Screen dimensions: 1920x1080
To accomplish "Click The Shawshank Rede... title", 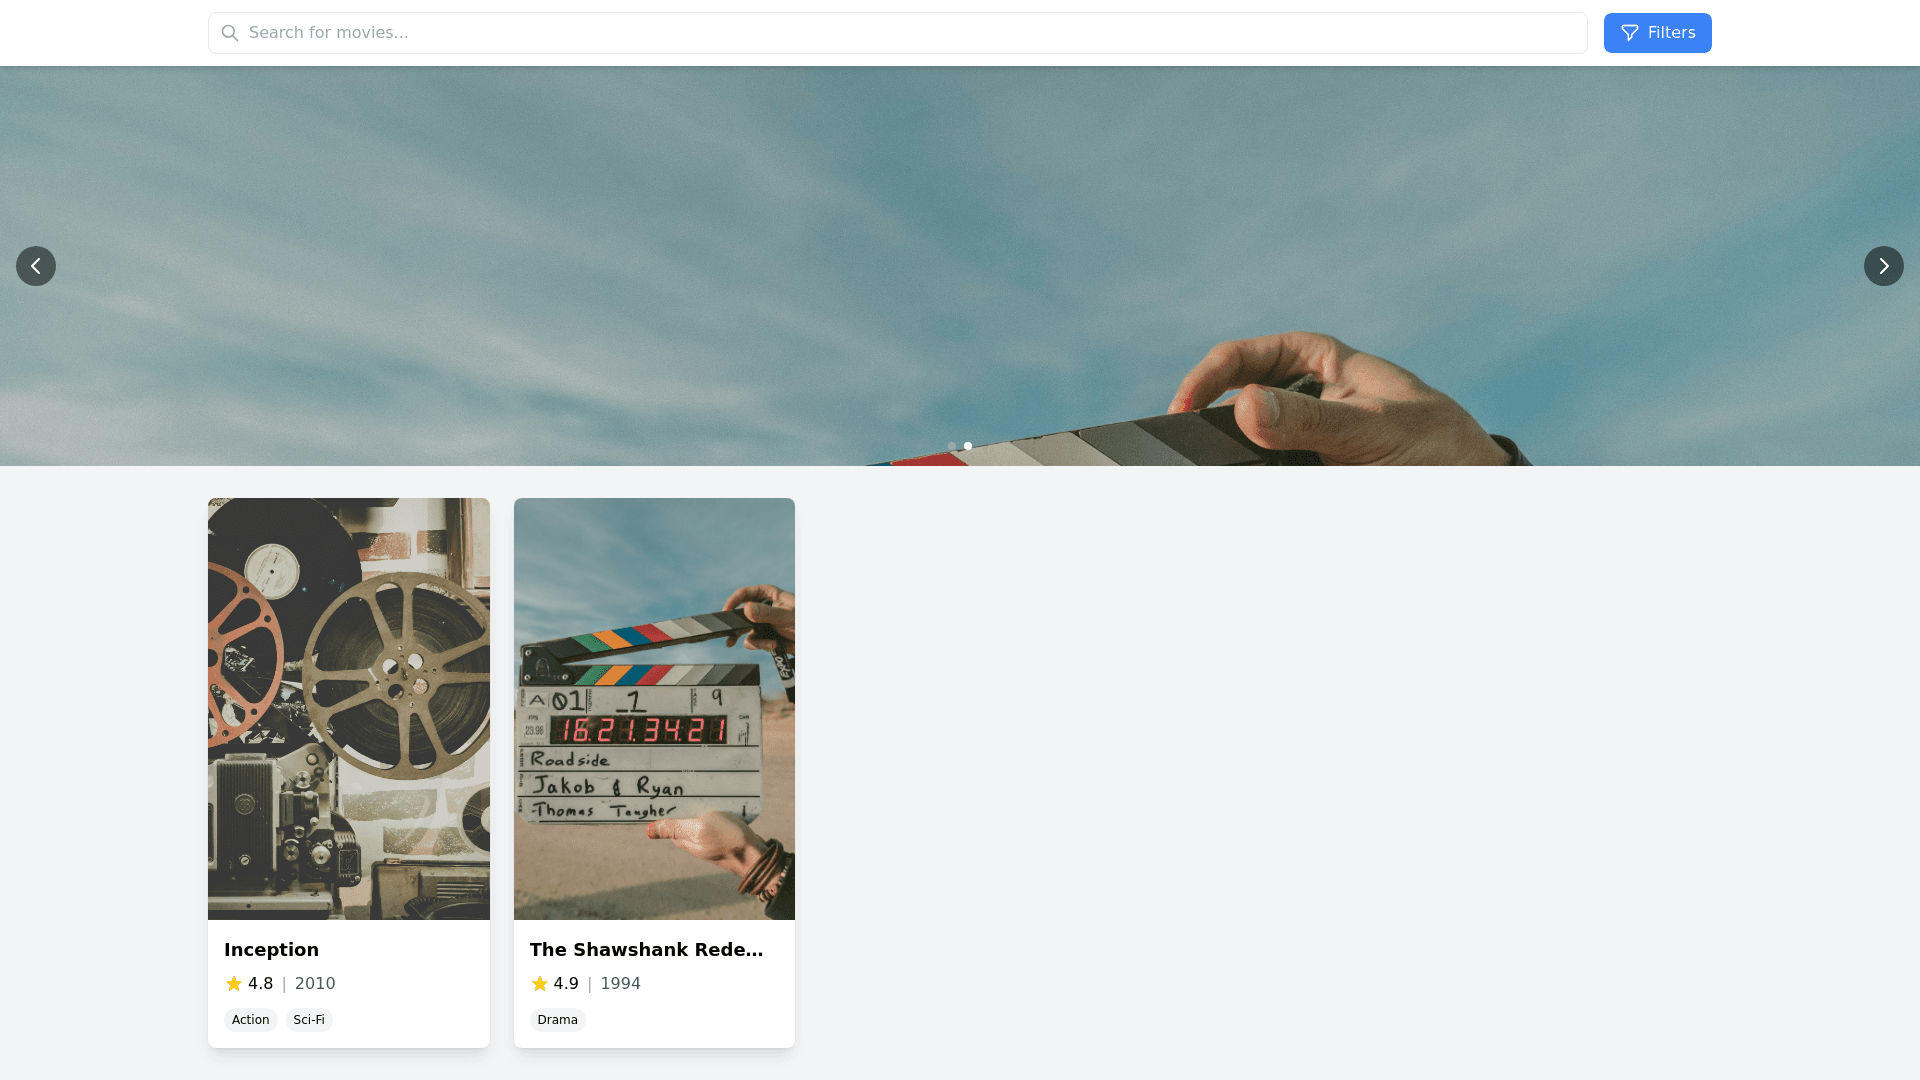I will 646,950.
